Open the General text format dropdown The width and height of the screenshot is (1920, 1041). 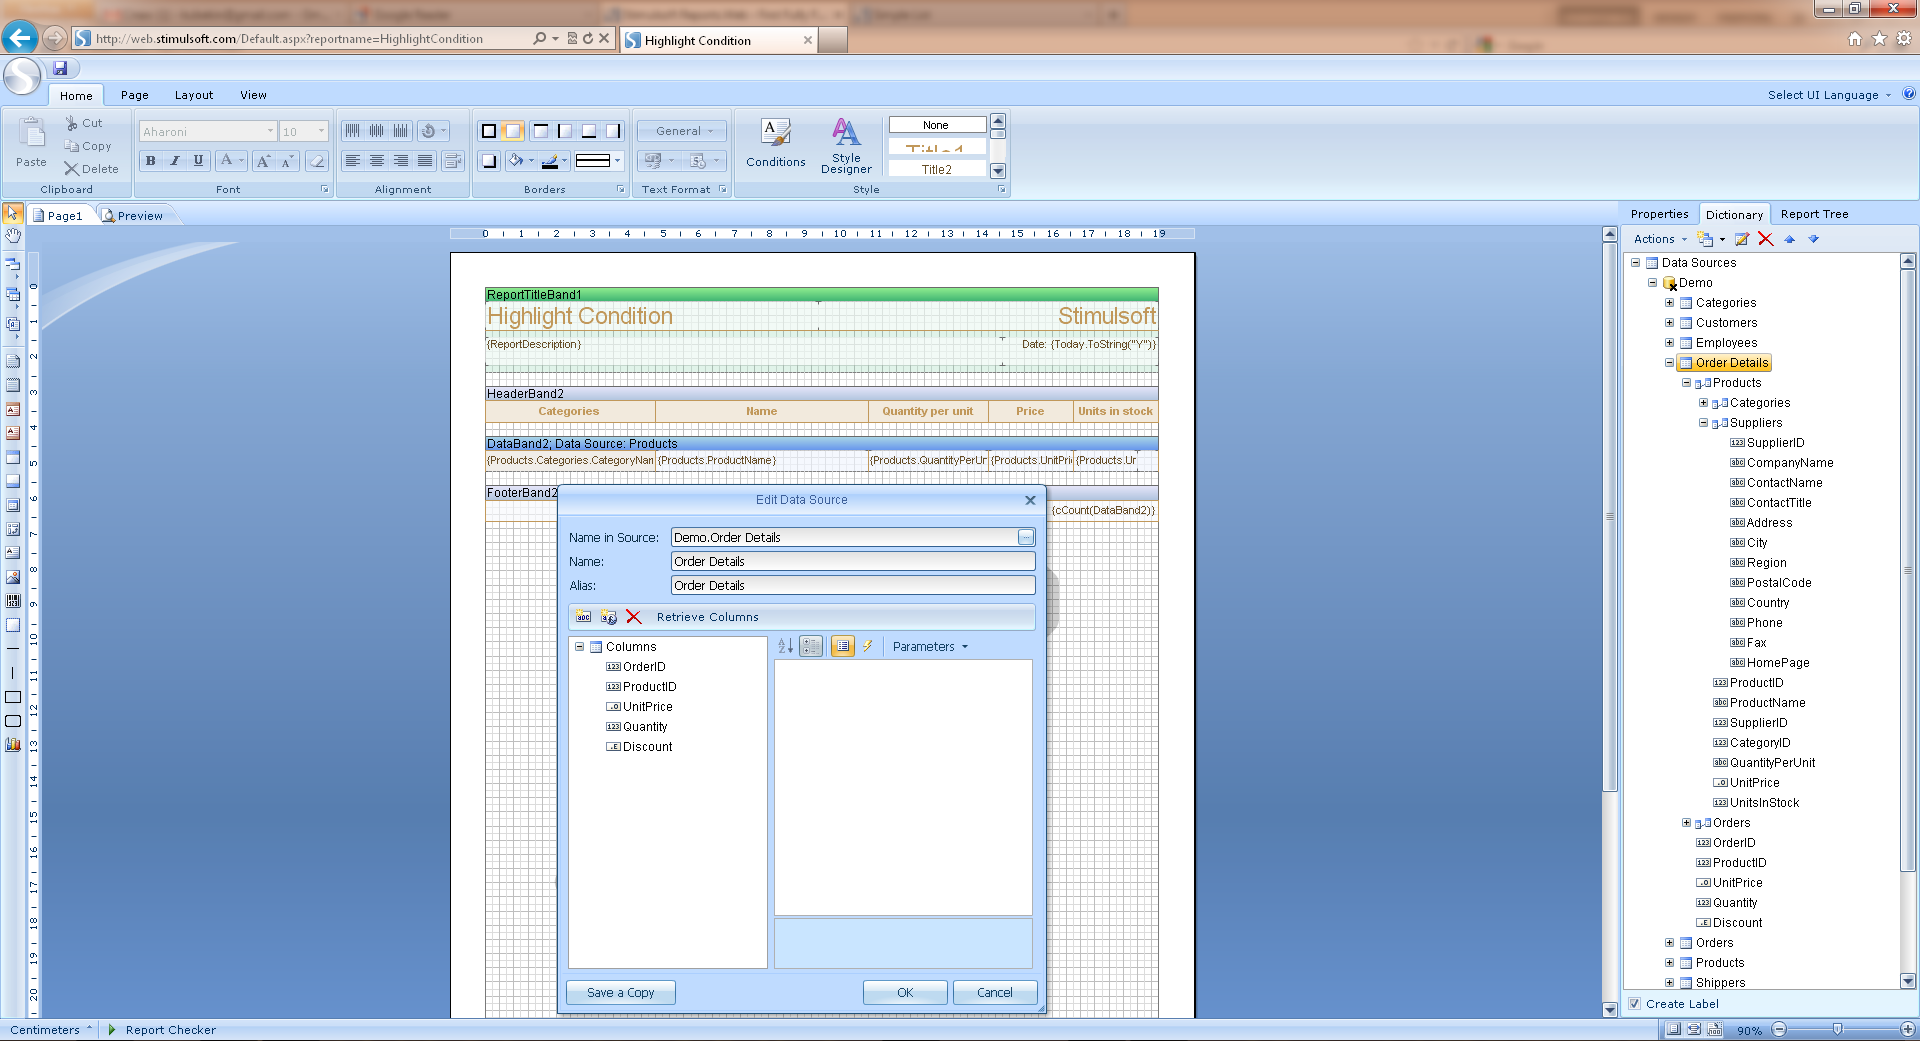(684, 131)
